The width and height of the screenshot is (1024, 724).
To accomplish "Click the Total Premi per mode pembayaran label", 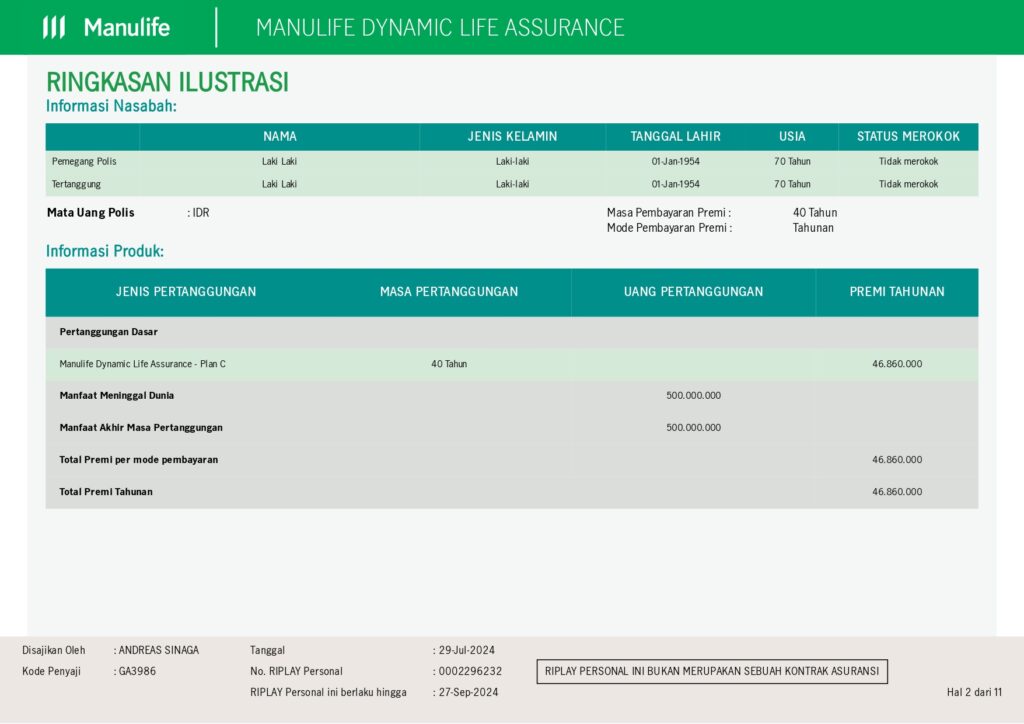I will [138, 460].
